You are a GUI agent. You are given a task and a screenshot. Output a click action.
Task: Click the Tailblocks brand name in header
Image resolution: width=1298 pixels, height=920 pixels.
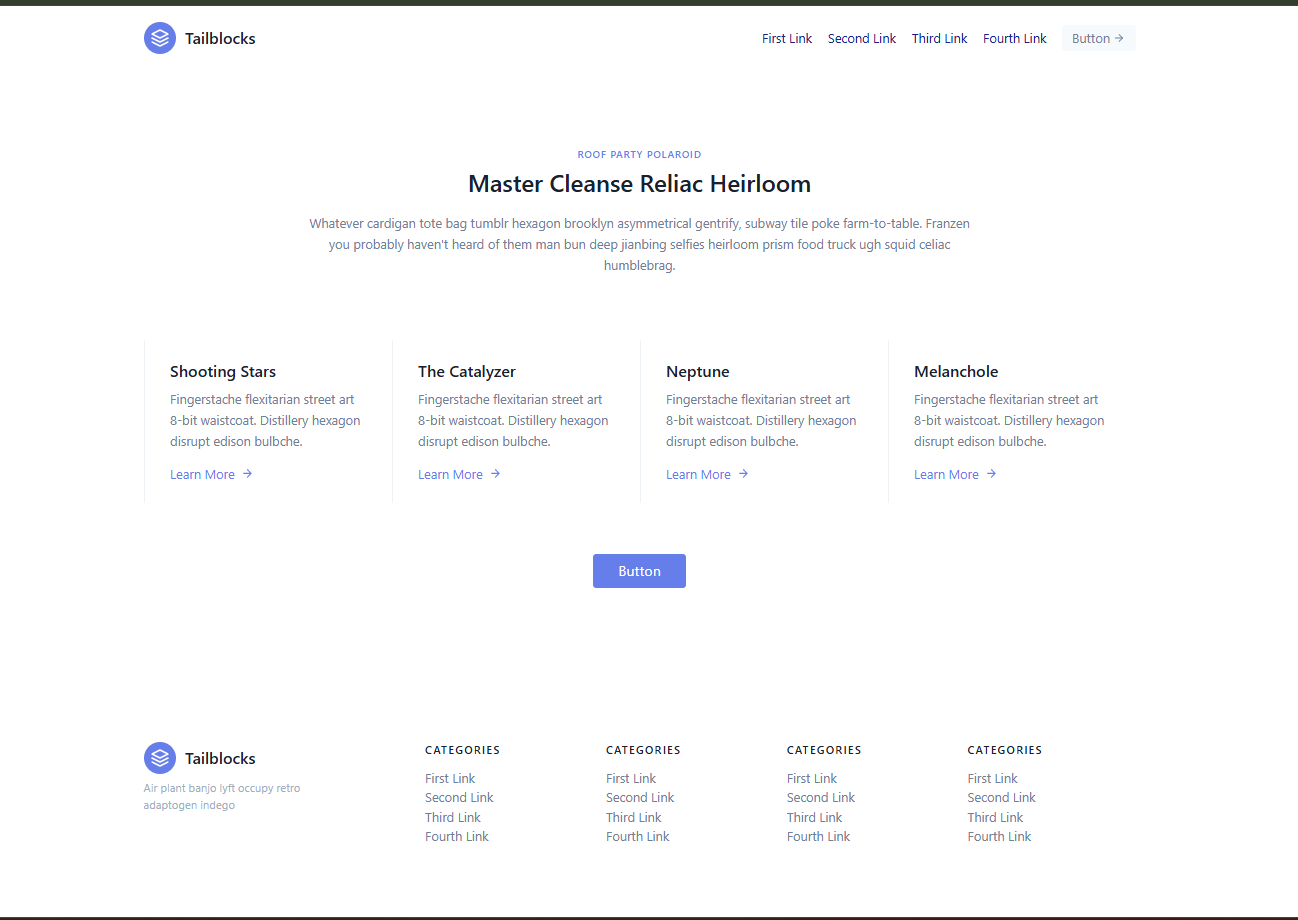pyautogui.click(x=220, y=39)
